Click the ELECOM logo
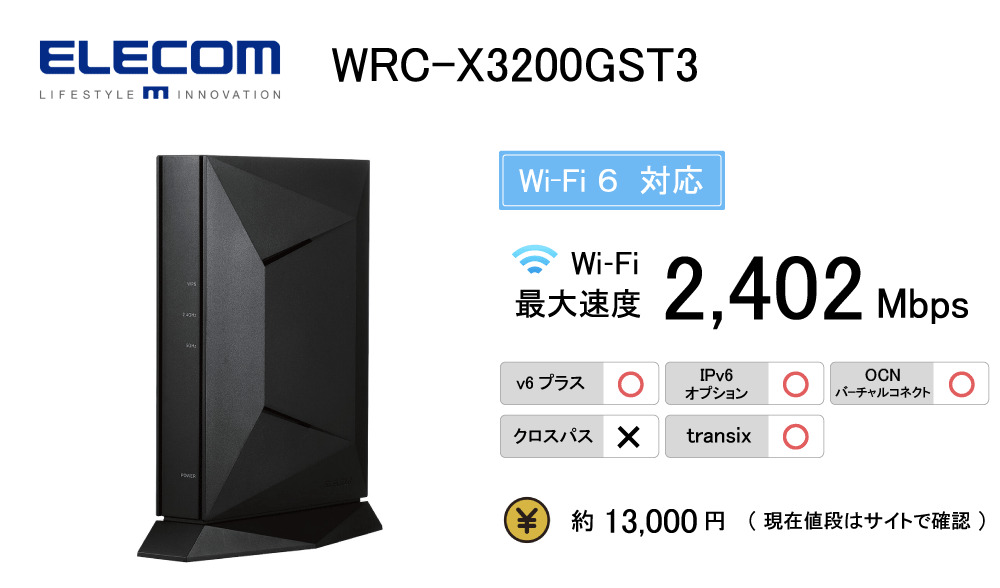This screenshot has height=588, width=1000. pos(159,70)
